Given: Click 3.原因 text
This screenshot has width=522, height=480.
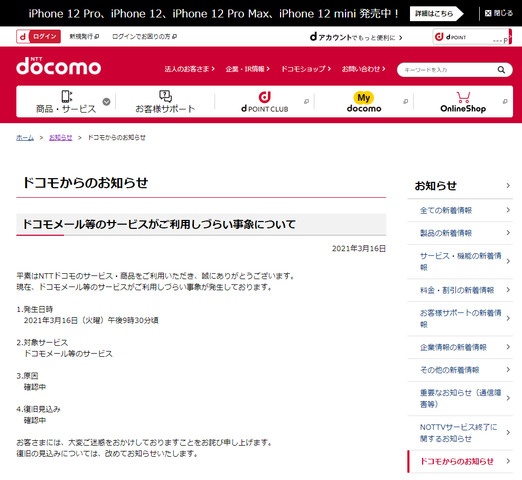Looking at the screenshot, I should coord(27,376).
